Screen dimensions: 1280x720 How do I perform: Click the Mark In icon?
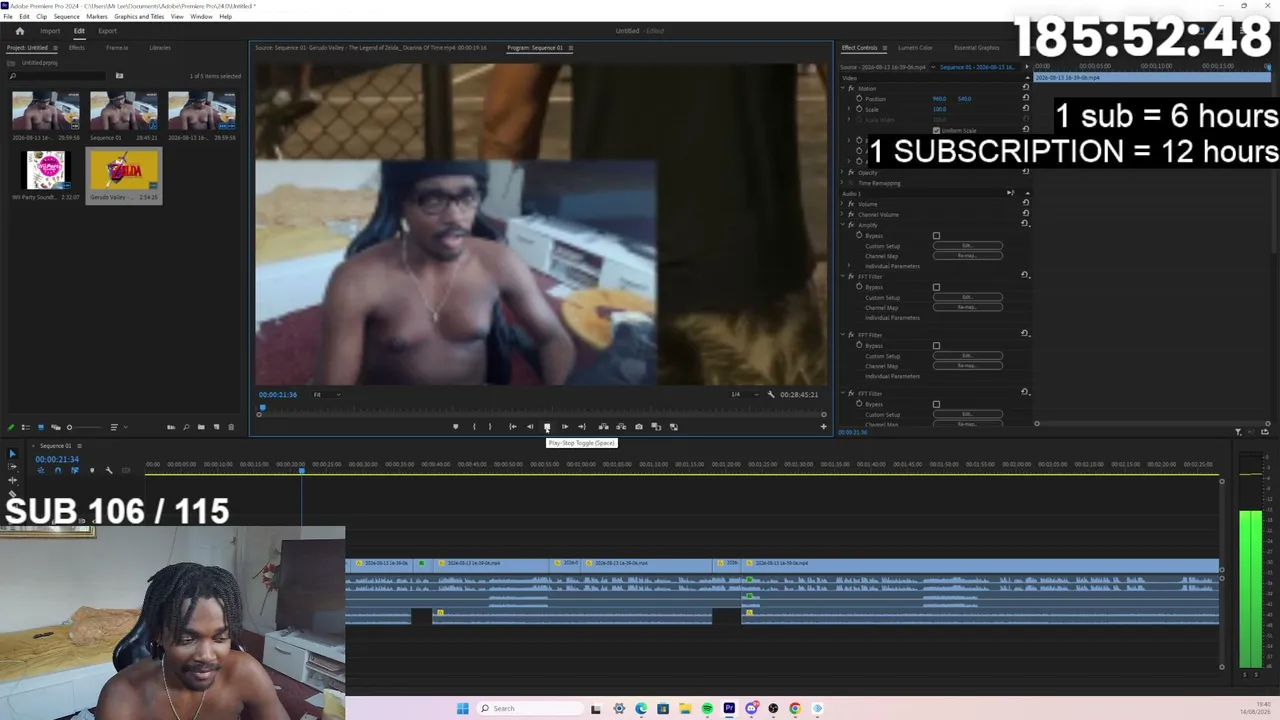(x=474, y=427)
